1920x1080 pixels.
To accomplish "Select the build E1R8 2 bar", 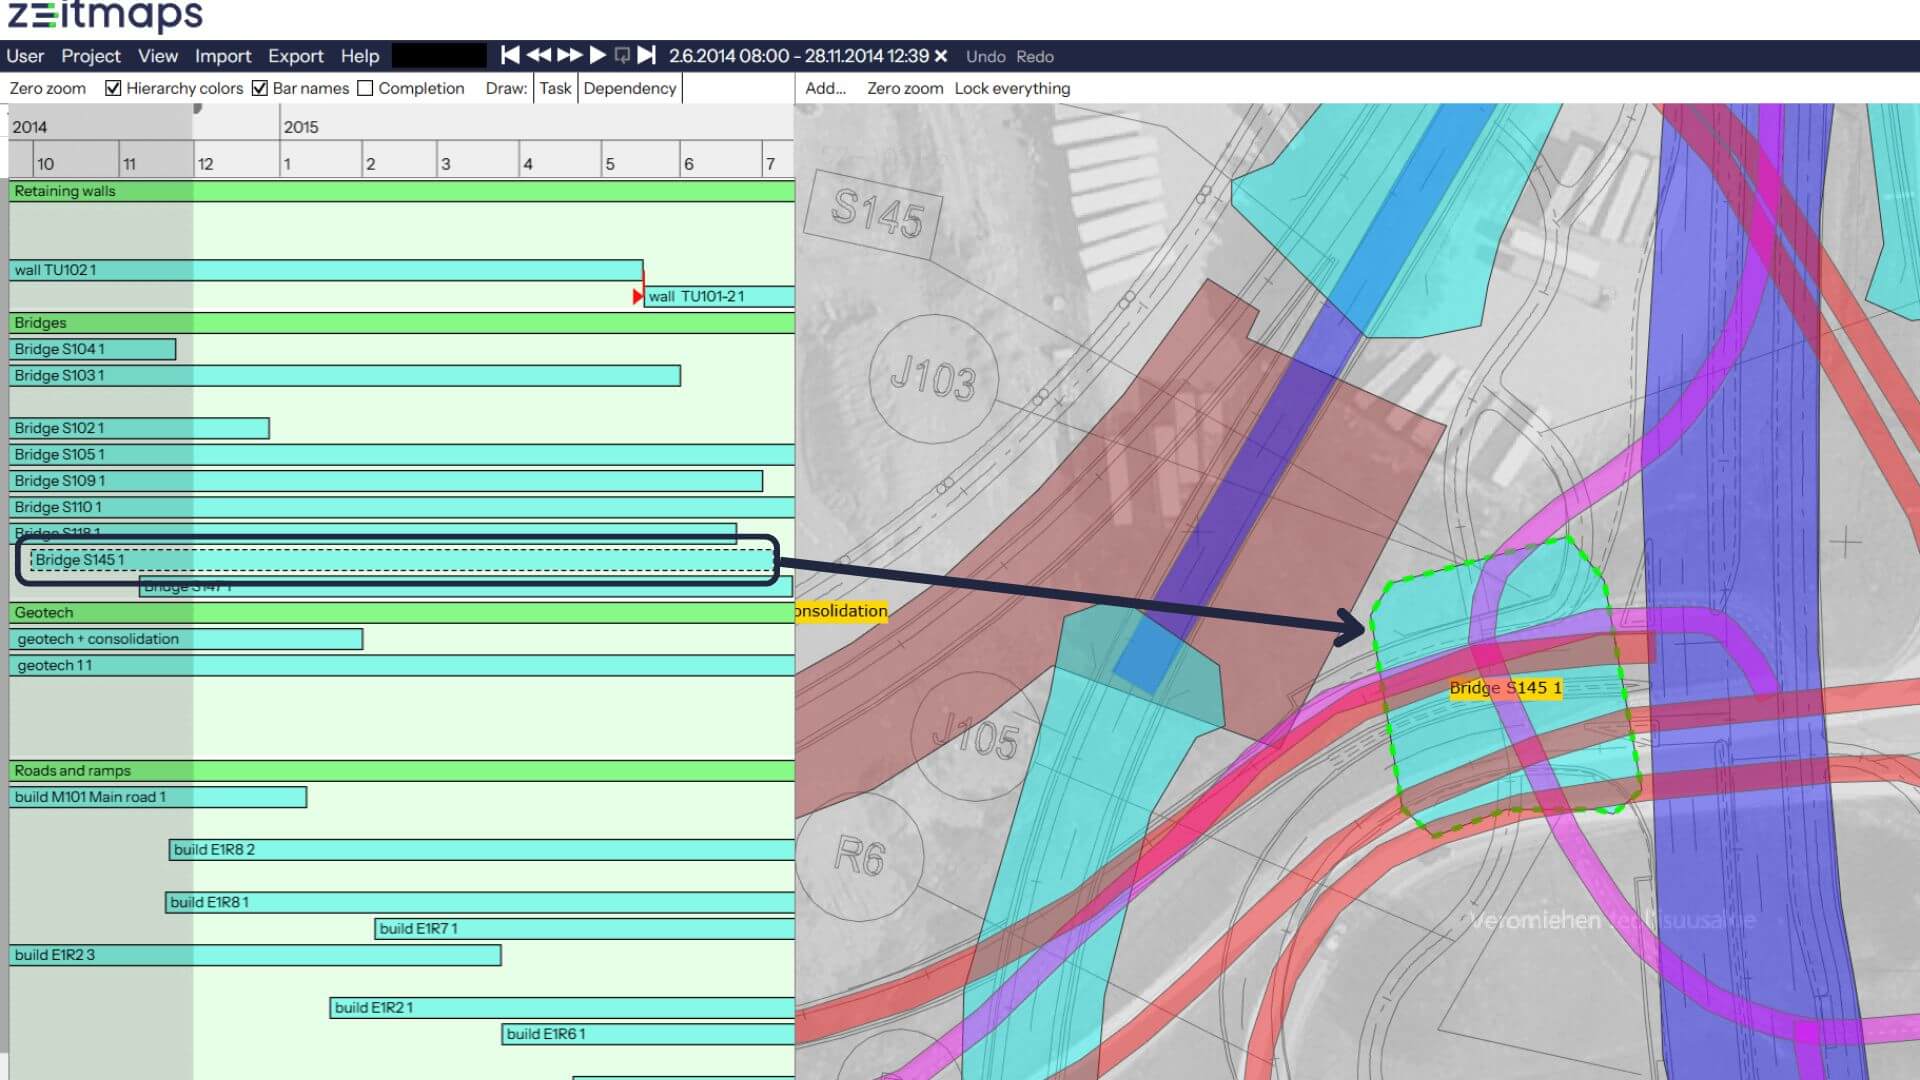I will (482, 850).
